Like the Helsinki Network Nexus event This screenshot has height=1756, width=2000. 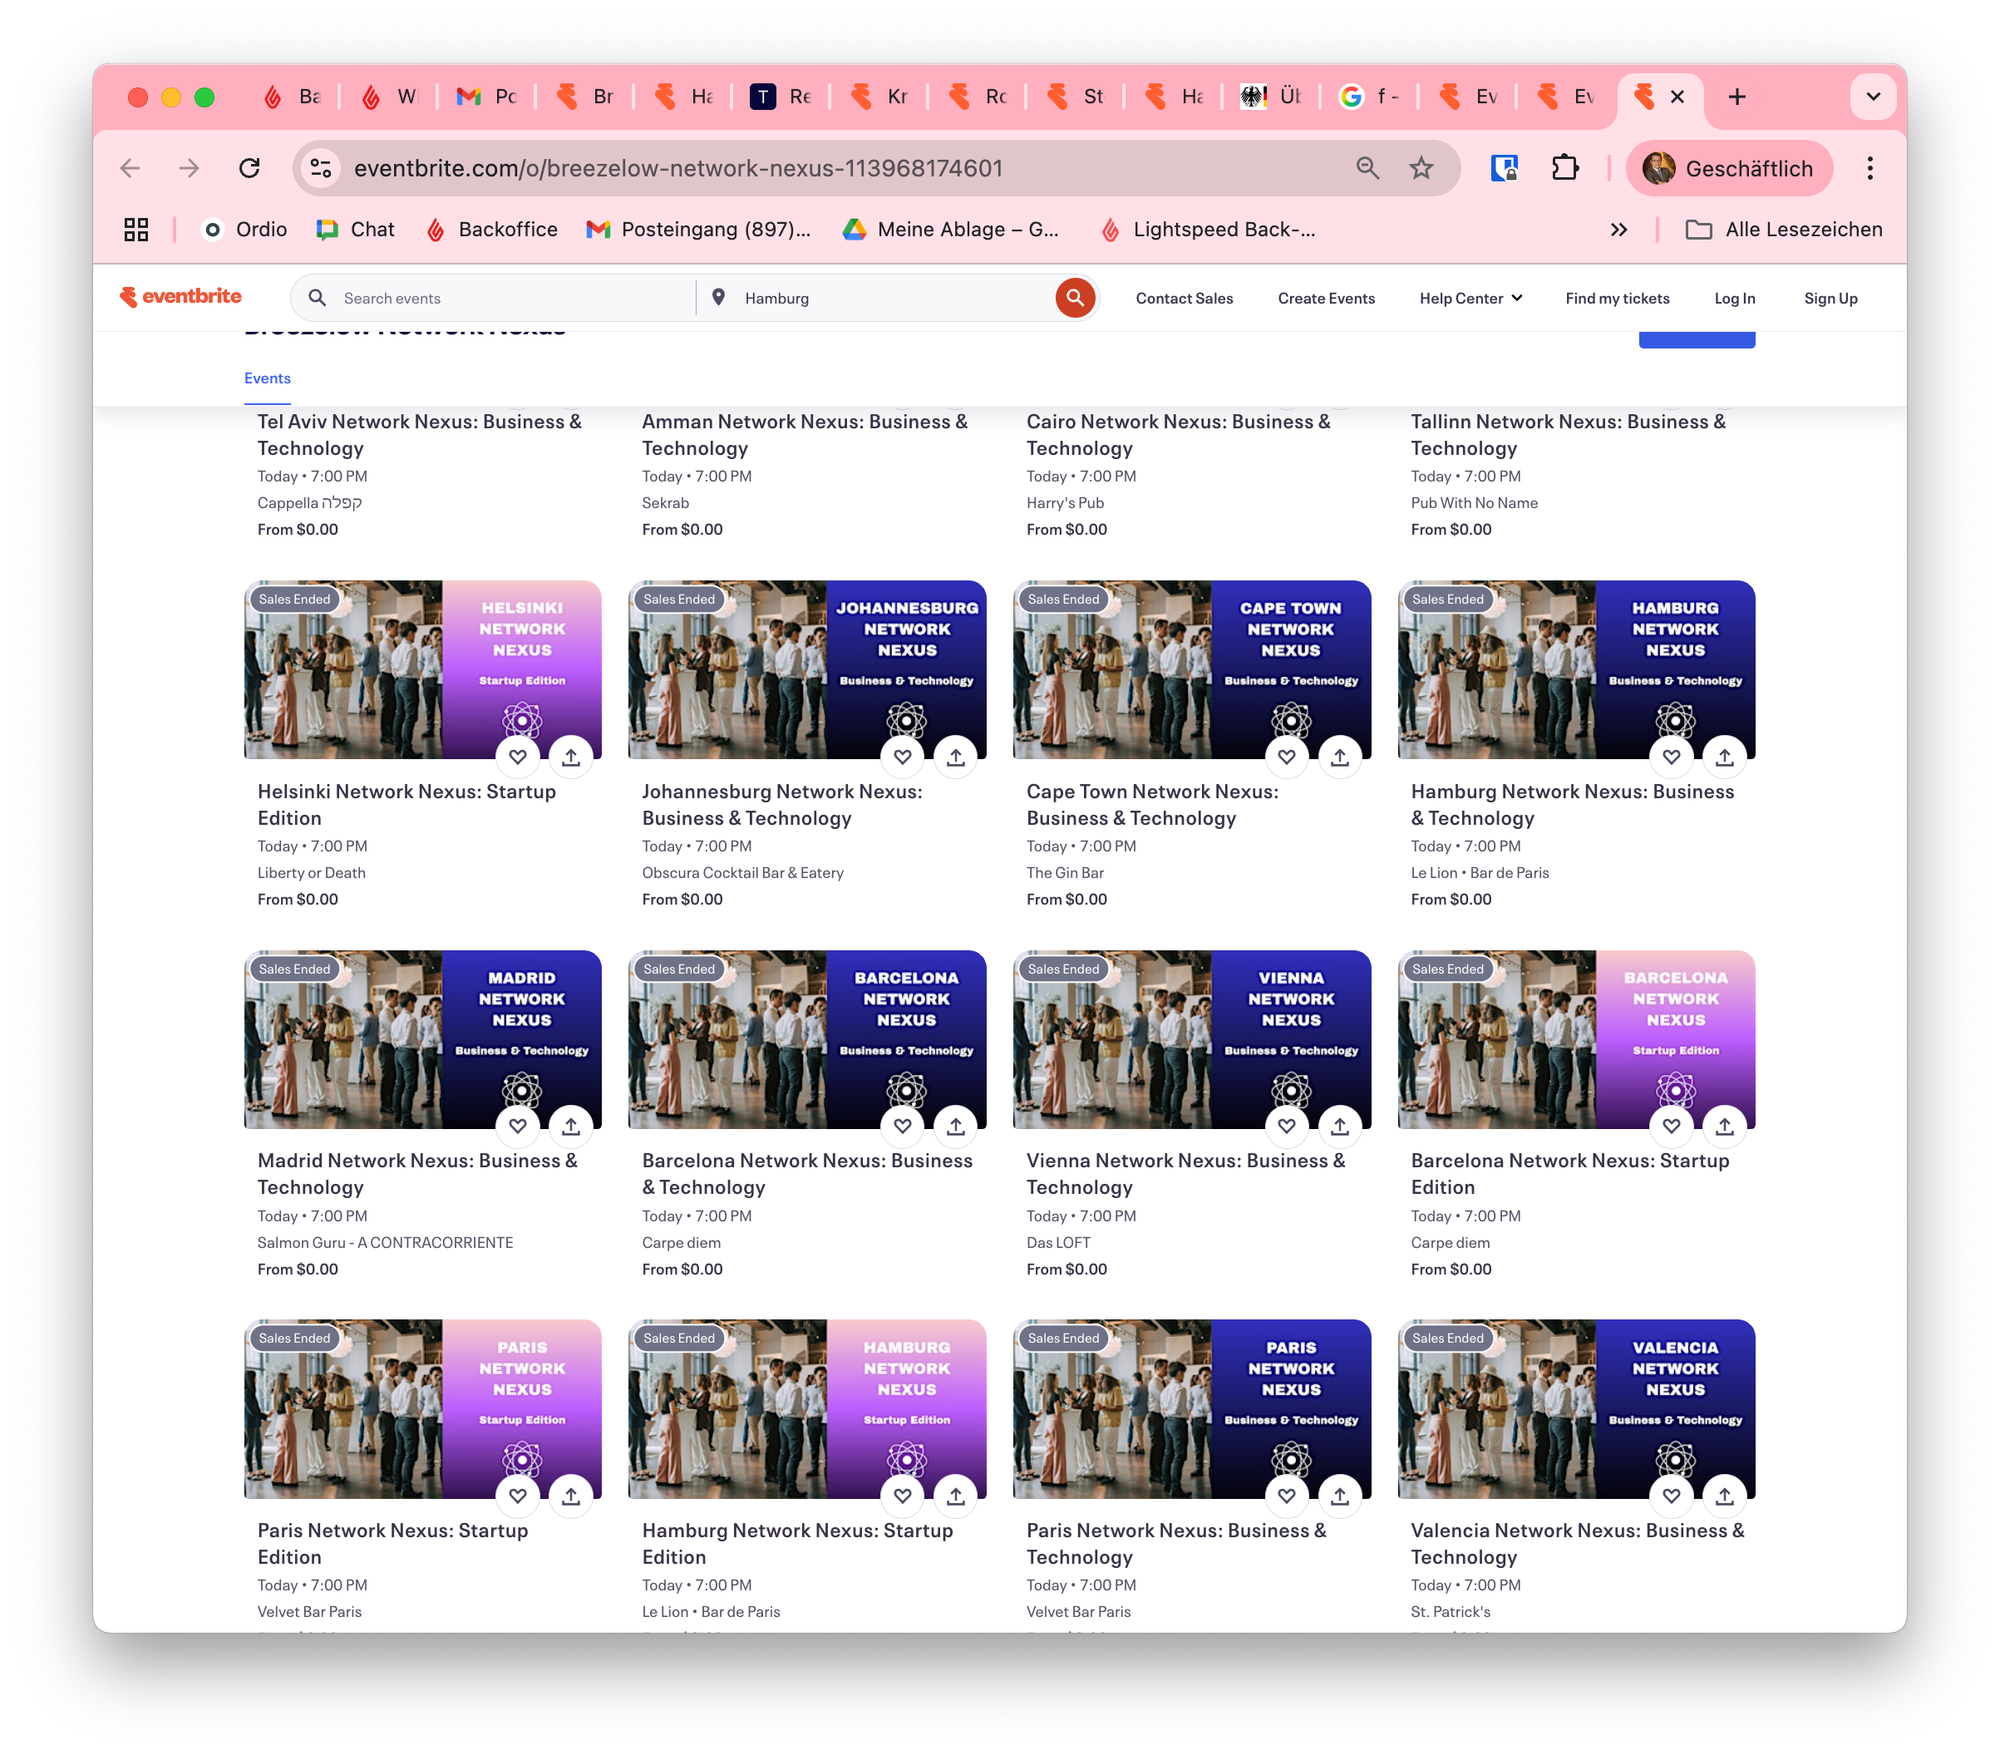click(x=518, y=757)
